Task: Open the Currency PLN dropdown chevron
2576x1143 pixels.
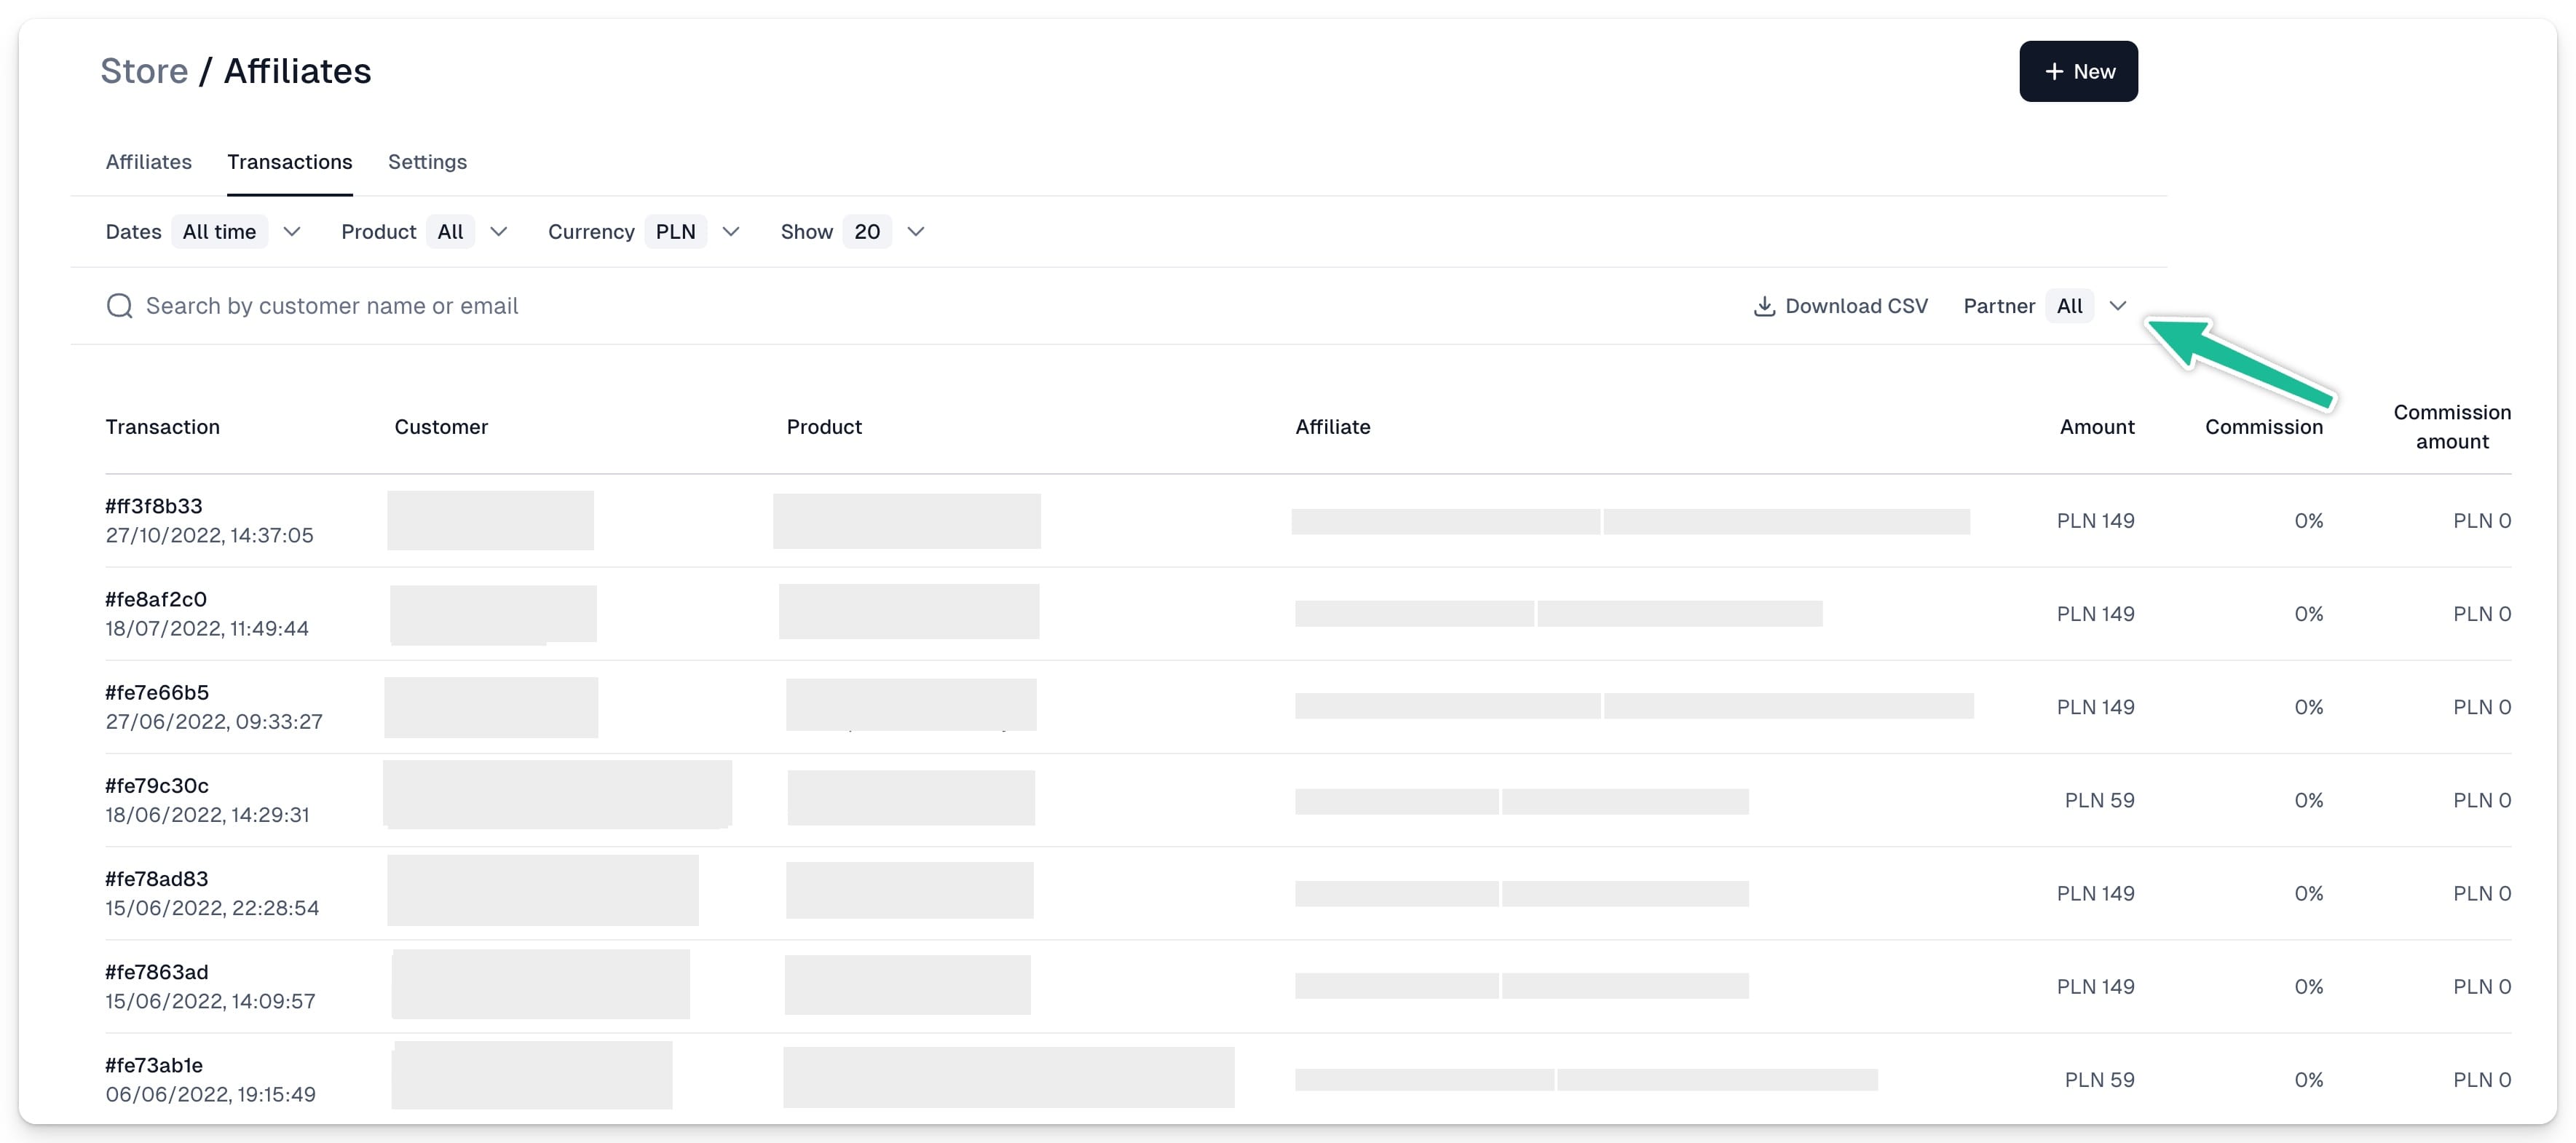Action: (731, 232)
